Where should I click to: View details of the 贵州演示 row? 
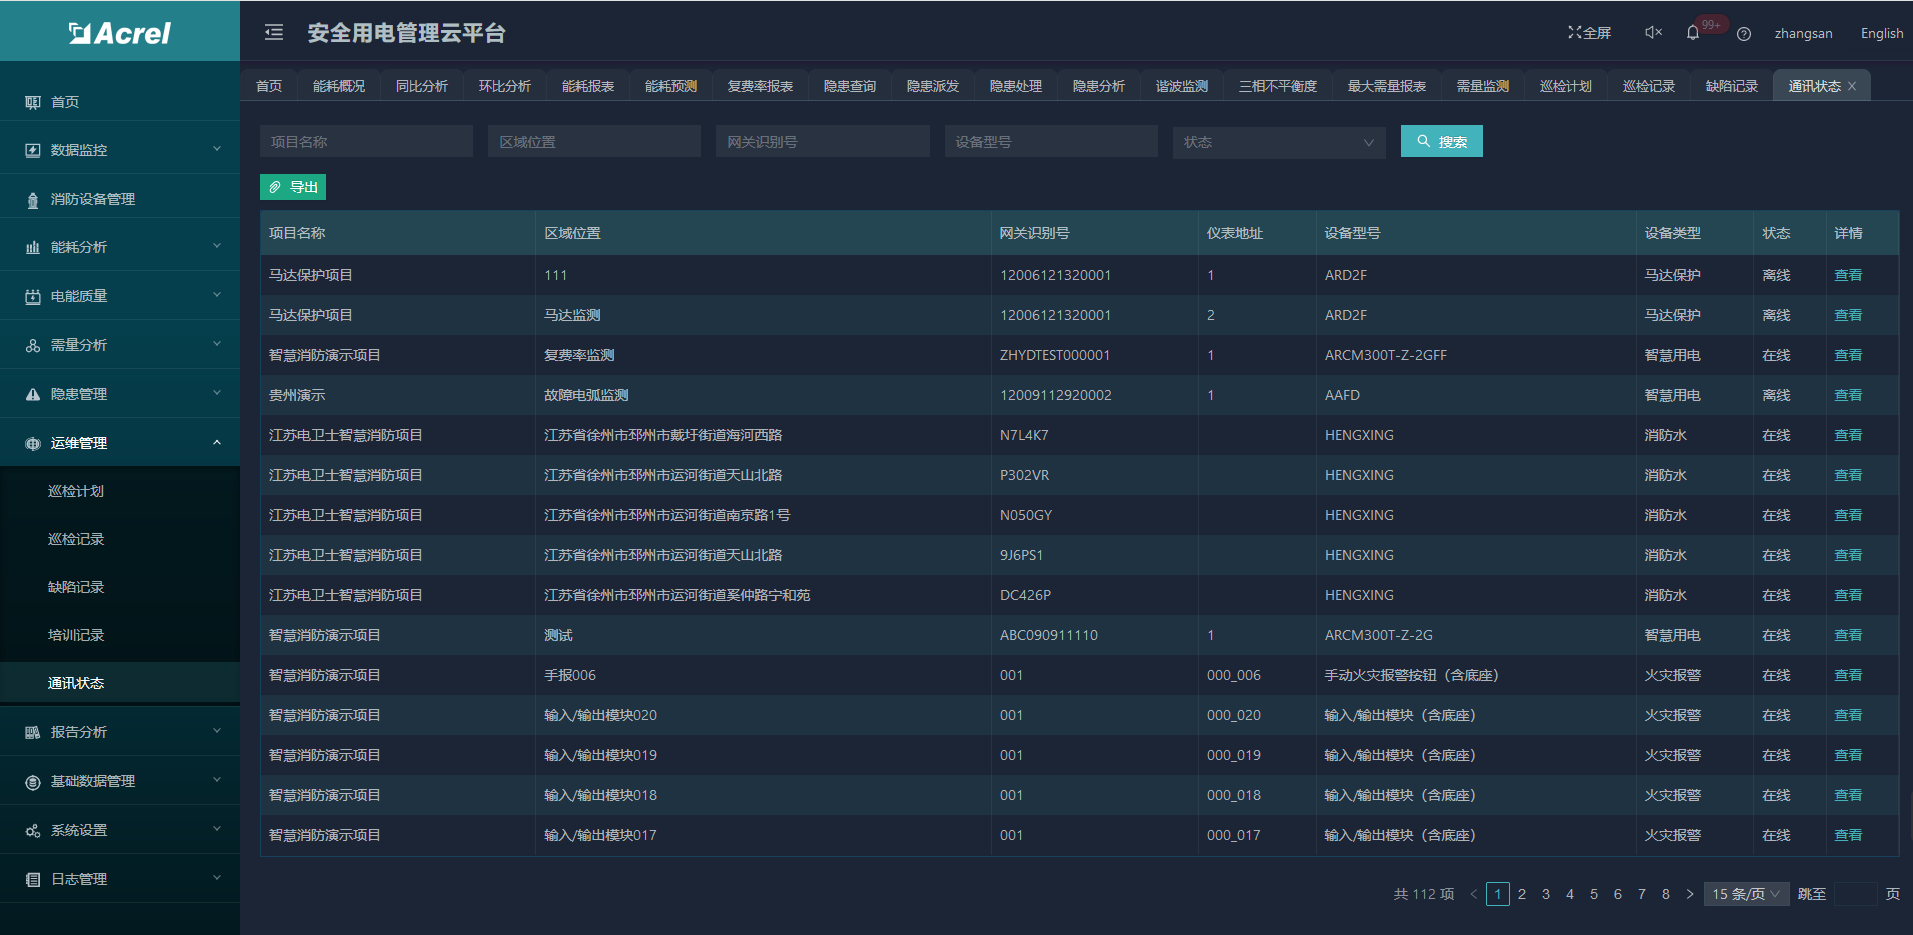1847,395
